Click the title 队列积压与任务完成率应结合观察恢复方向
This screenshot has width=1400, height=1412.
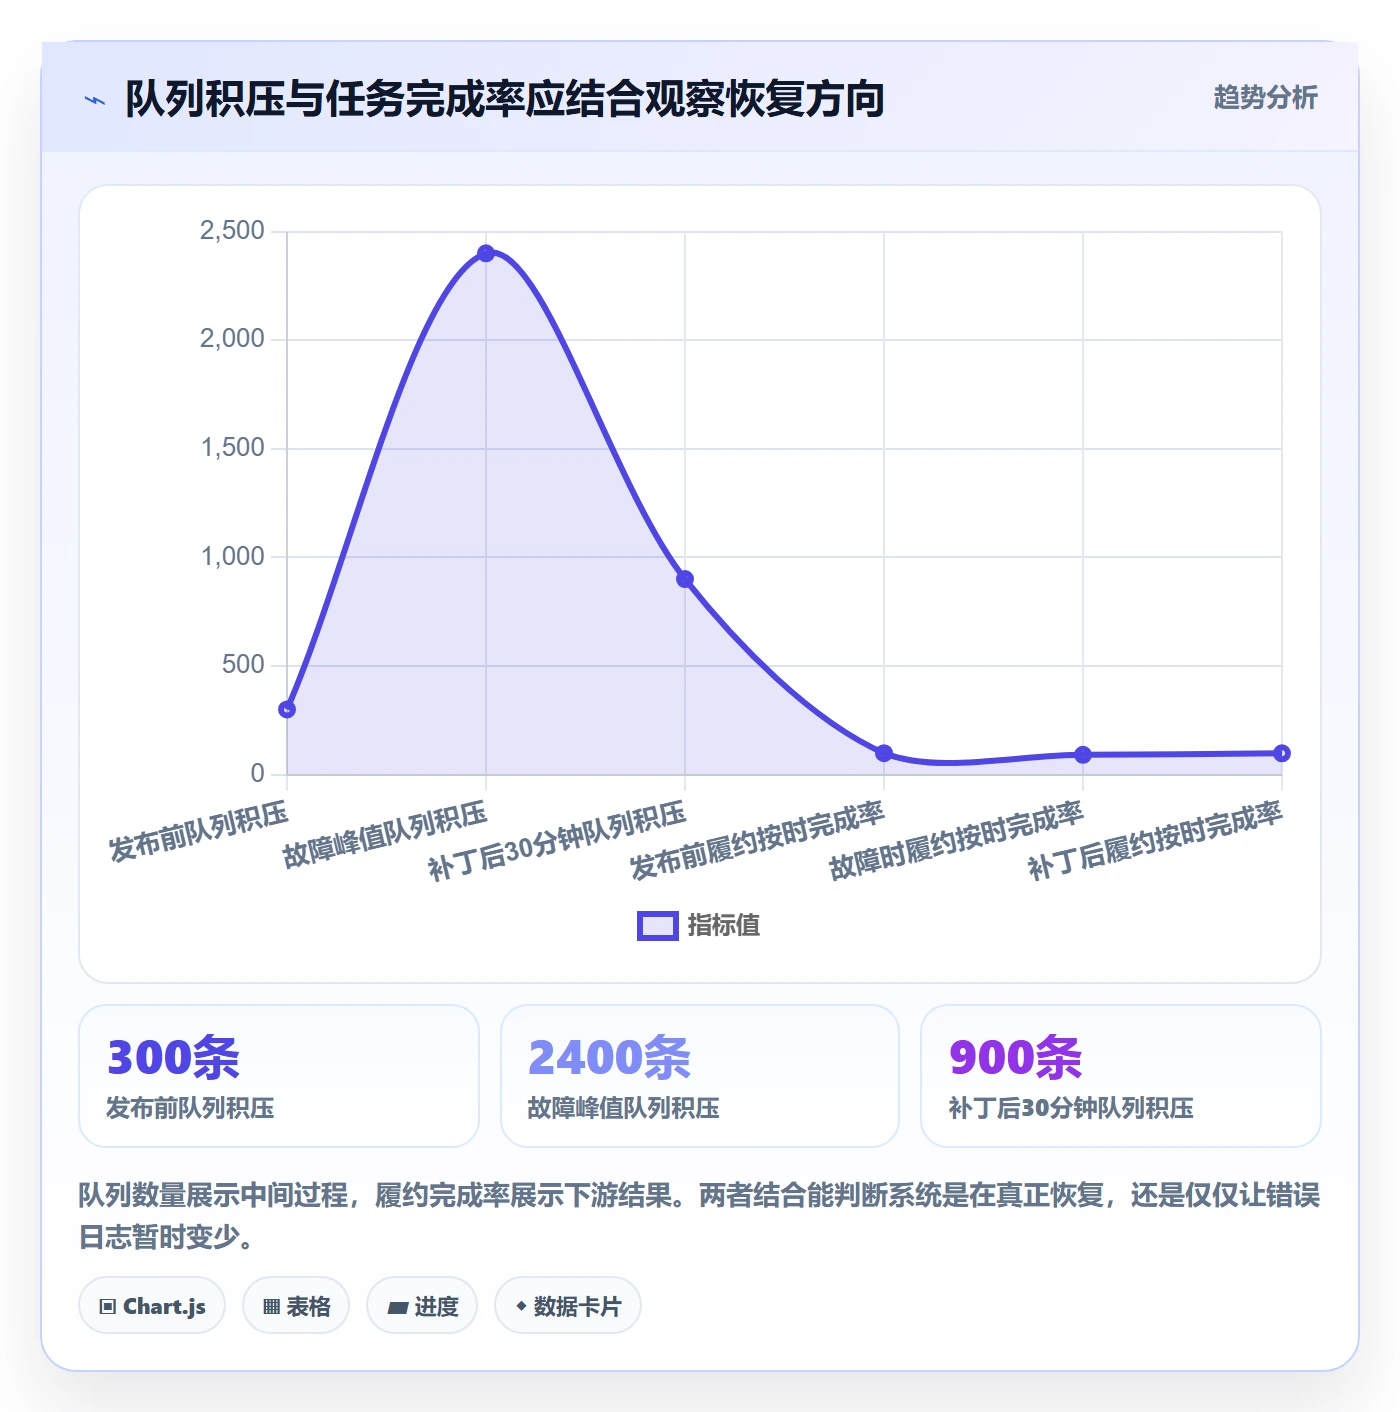click(504, 99)
